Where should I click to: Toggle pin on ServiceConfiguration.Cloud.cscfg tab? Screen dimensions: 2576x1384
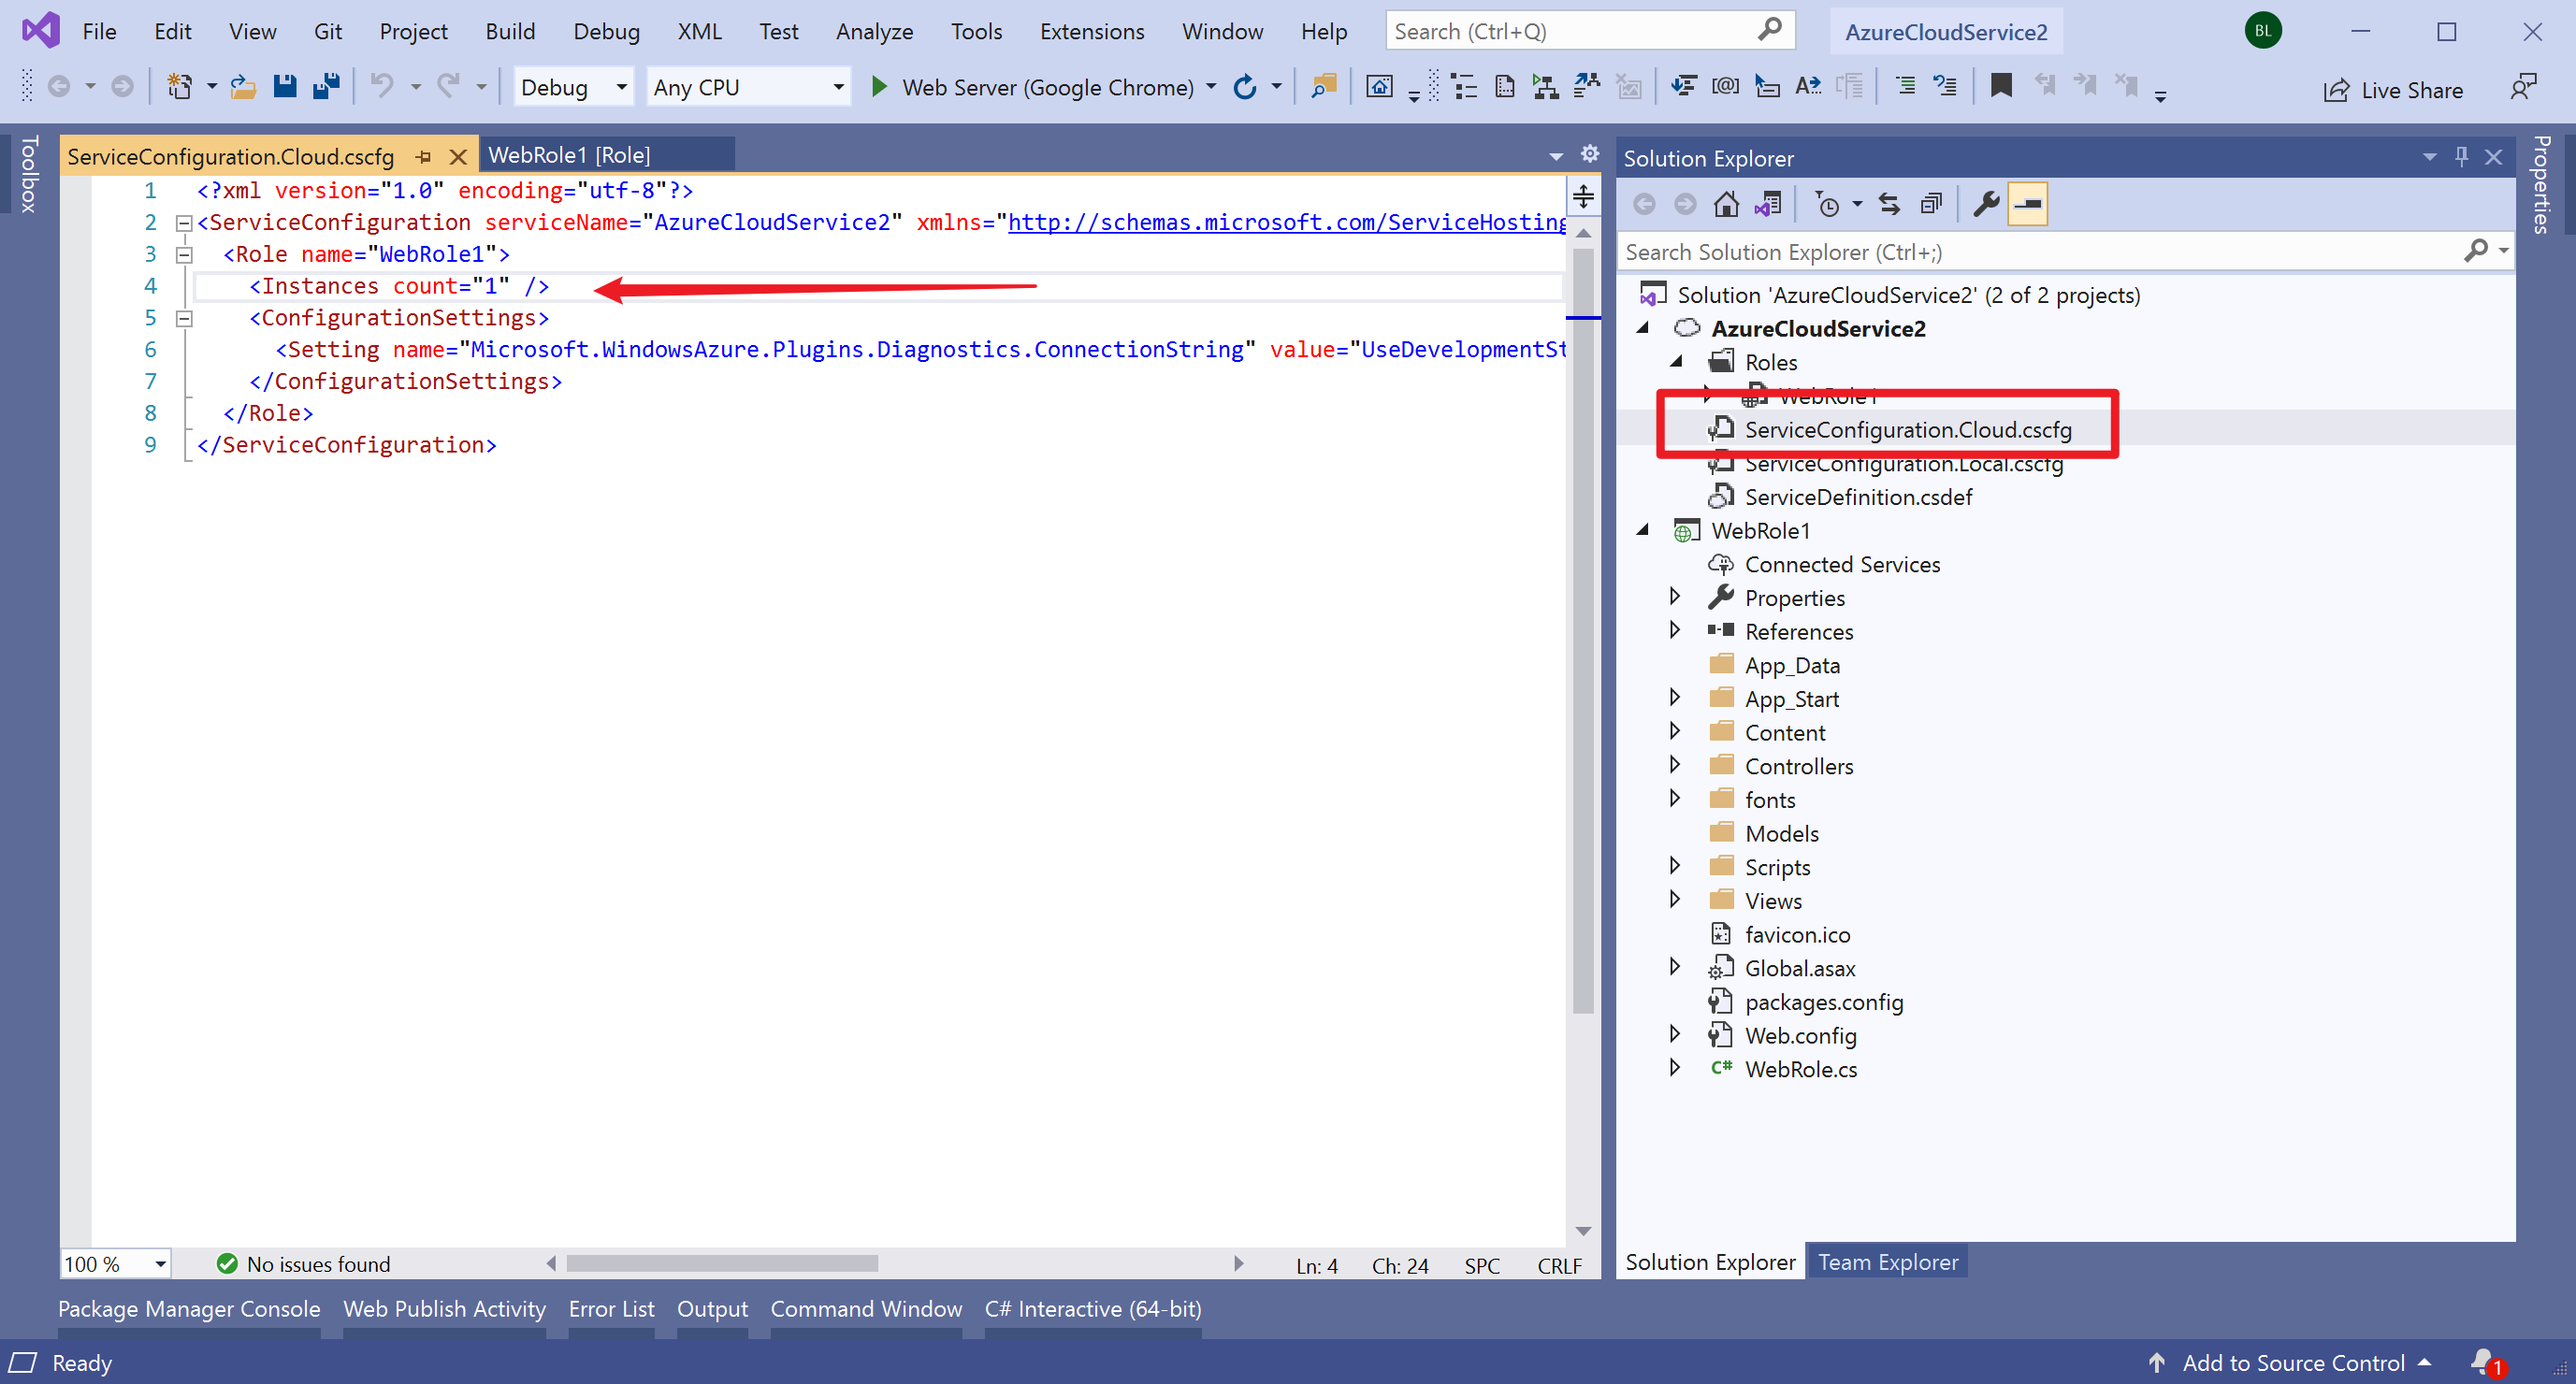coord(424,157)
